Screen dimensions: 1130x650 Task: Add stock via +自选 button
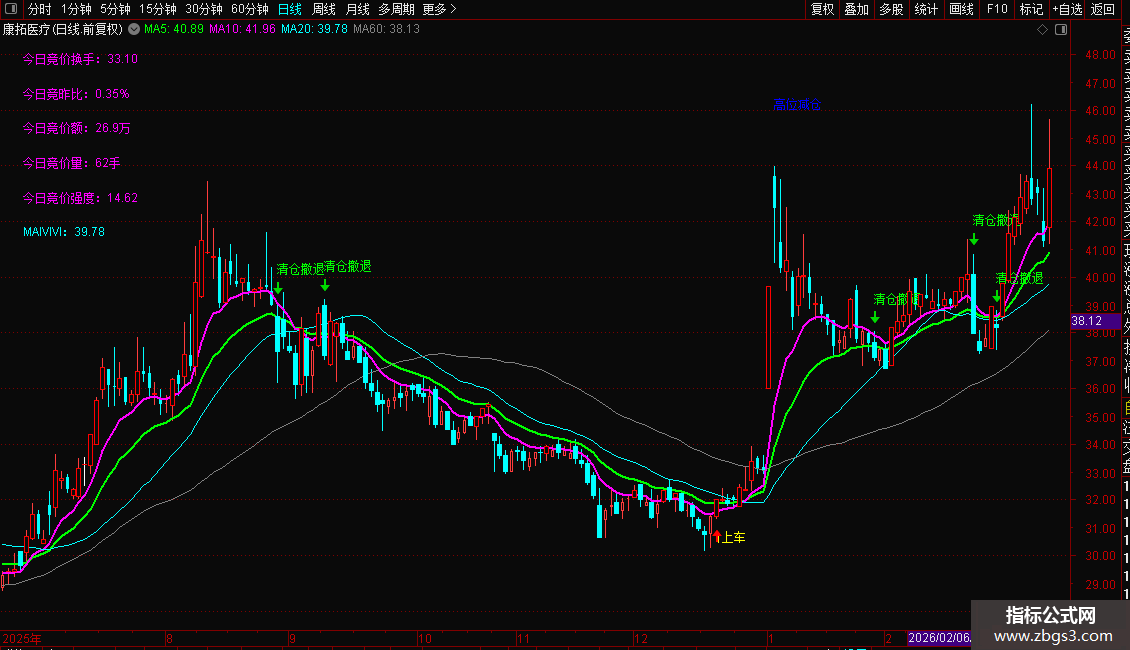[x=1067, y=9]
